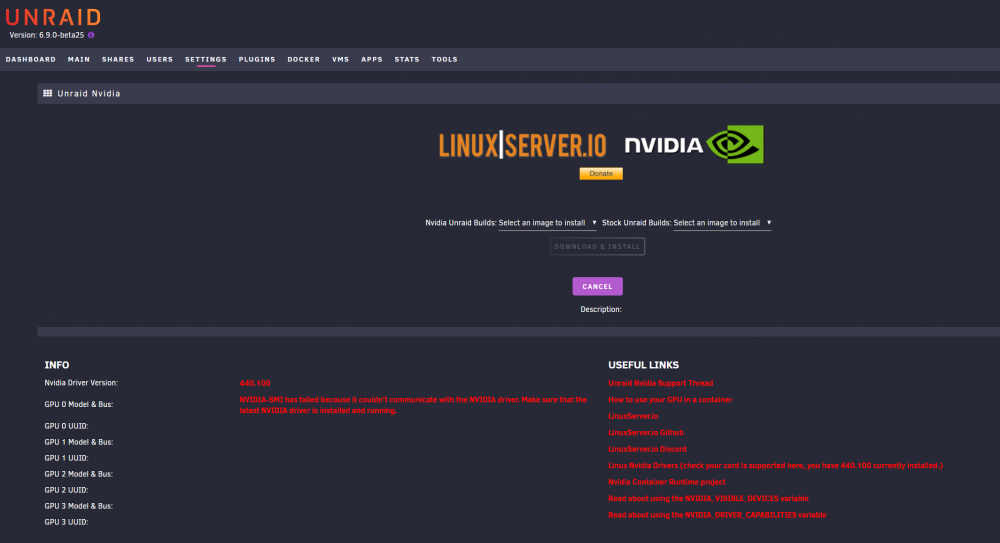Click the GPU 0 UUID label
The width and height of the screenshot is (1000, 543).
[66, 426]
